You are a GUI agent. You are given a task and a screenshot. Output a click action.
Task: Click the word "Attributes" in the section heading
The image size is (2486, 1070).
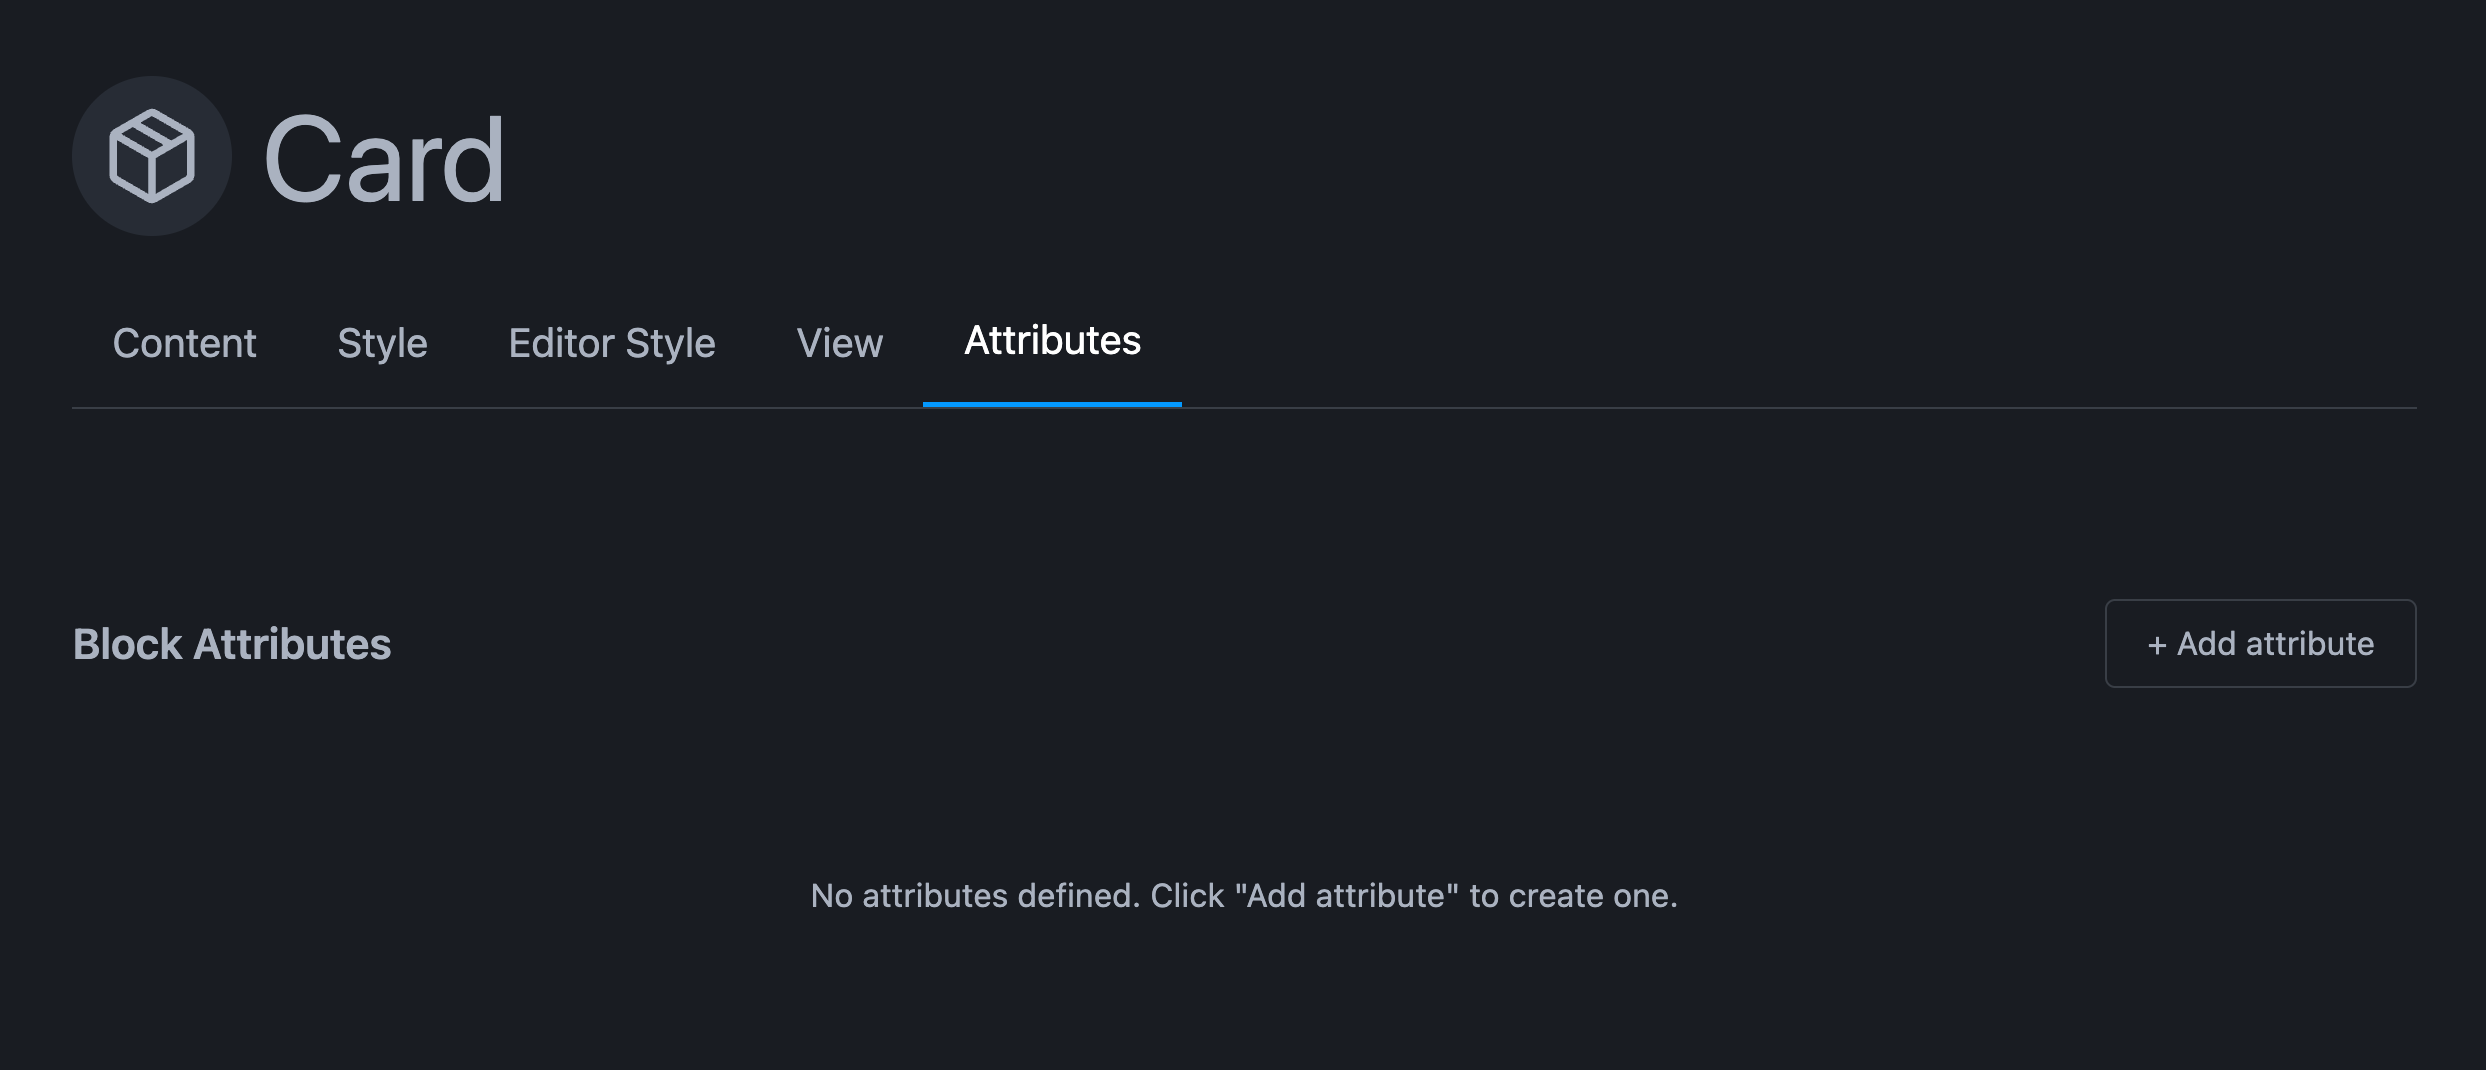pyautogui.click(x=292, y=644)
